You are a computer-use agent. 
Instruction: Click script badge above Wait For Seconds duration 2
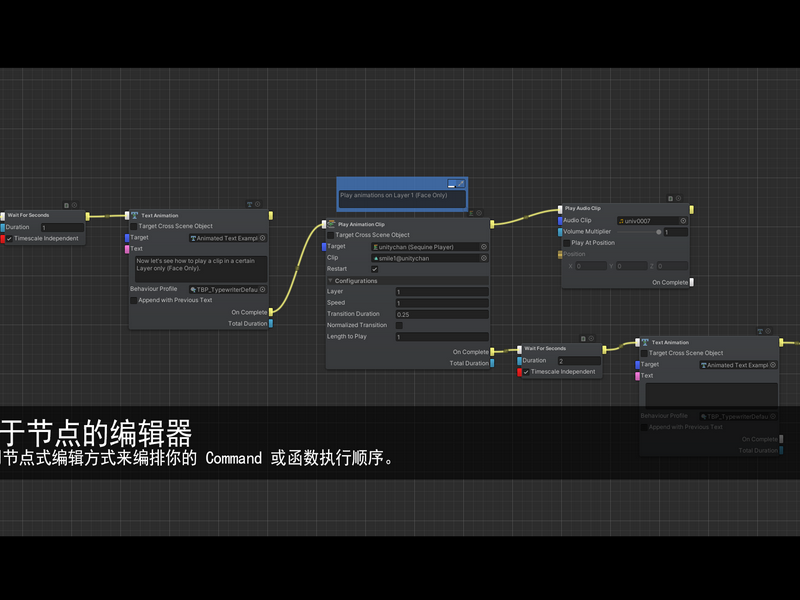pos(583,338)
